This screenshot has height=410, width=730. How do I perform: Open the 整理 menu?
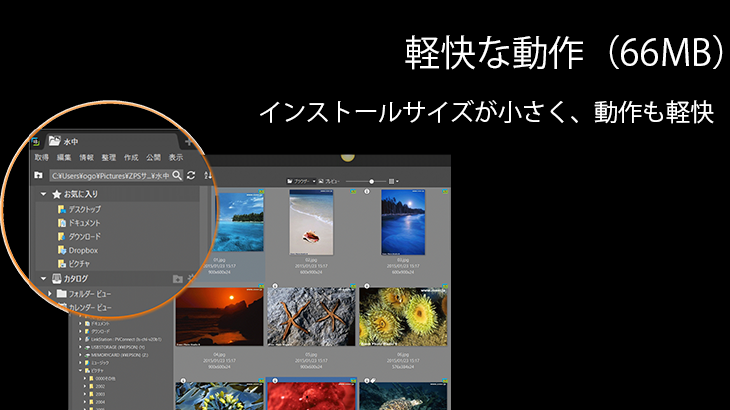pos(108,157)
